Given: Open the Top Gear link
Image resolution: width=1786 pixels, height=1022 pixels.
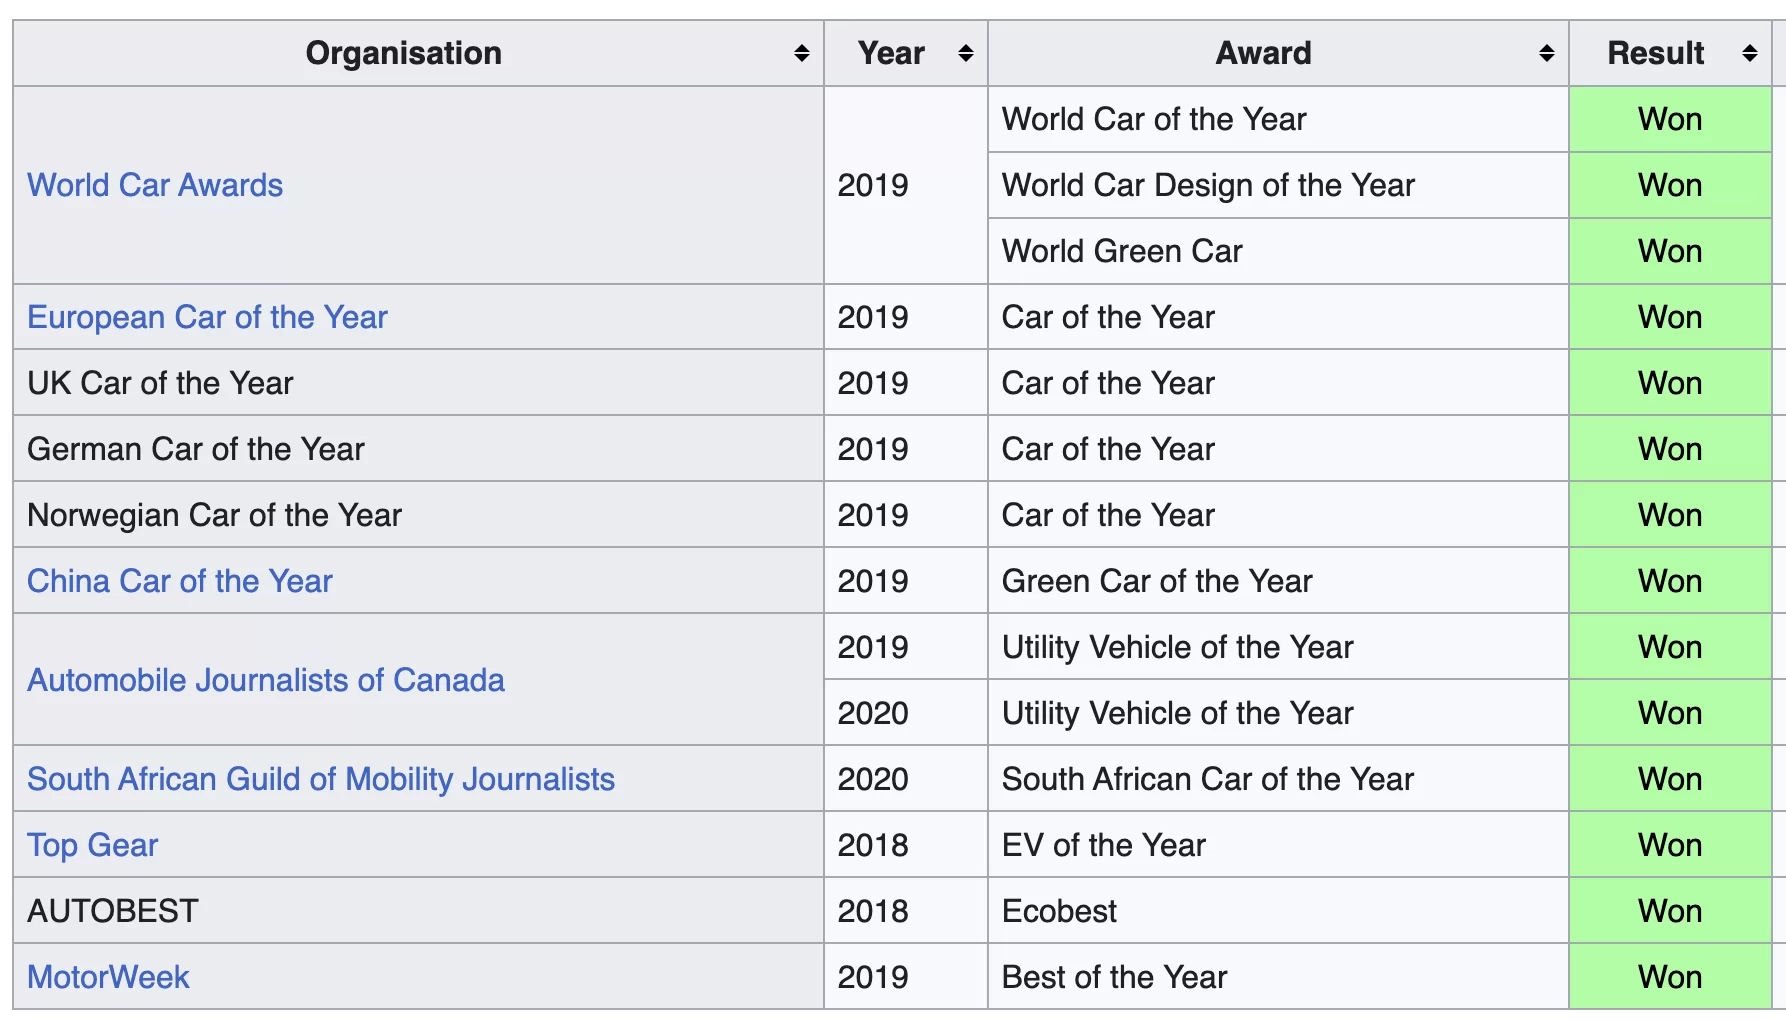Looking at the screenshot, I should (93, 845).
